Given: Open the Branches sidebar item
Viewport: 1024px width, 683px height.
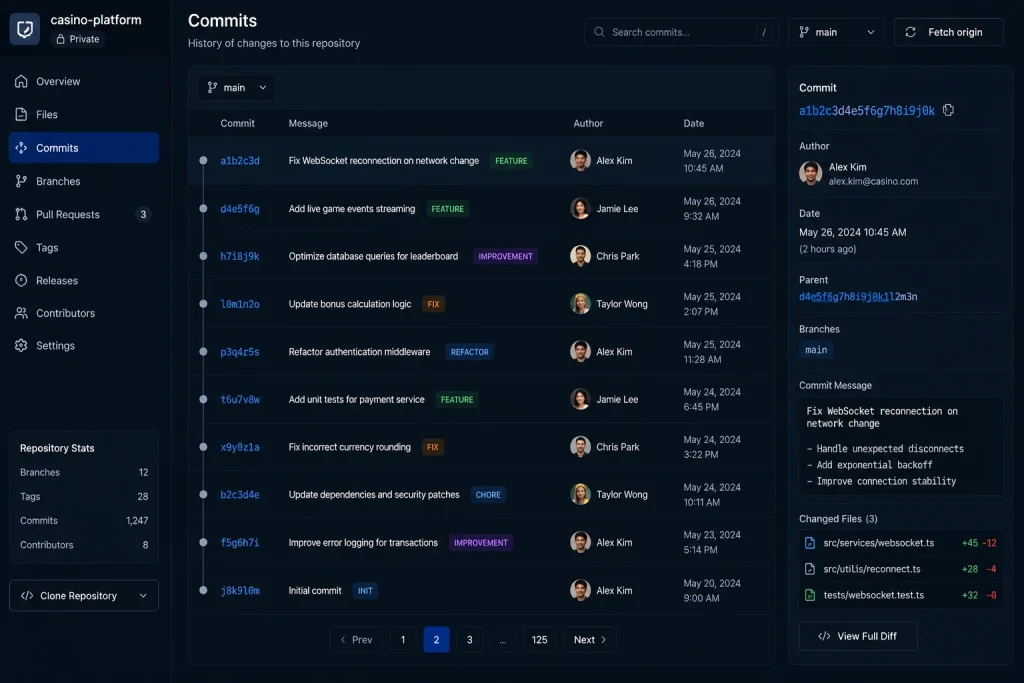Looking at the screenshot, I should pos(84,181).
